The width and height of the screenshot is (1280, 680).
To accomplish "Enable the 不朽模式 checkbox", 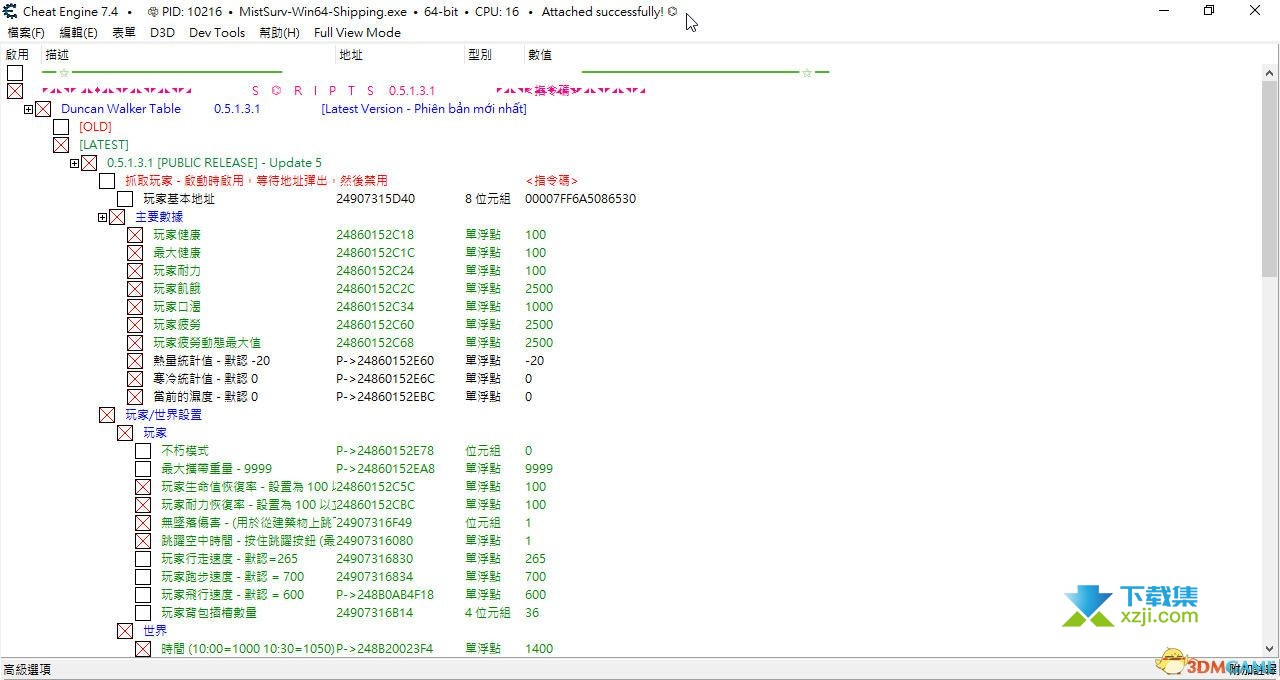I will [x=143, y=451].
